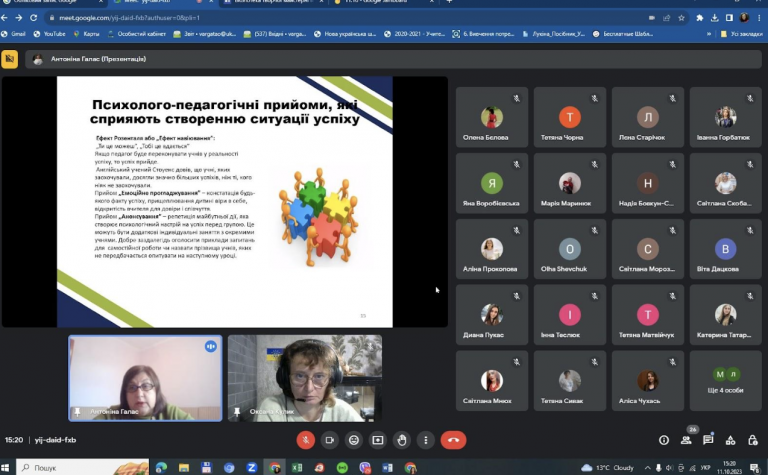Open meeting details info icon
The width and height of the screenshot is (768, 475).
point(664,440)
